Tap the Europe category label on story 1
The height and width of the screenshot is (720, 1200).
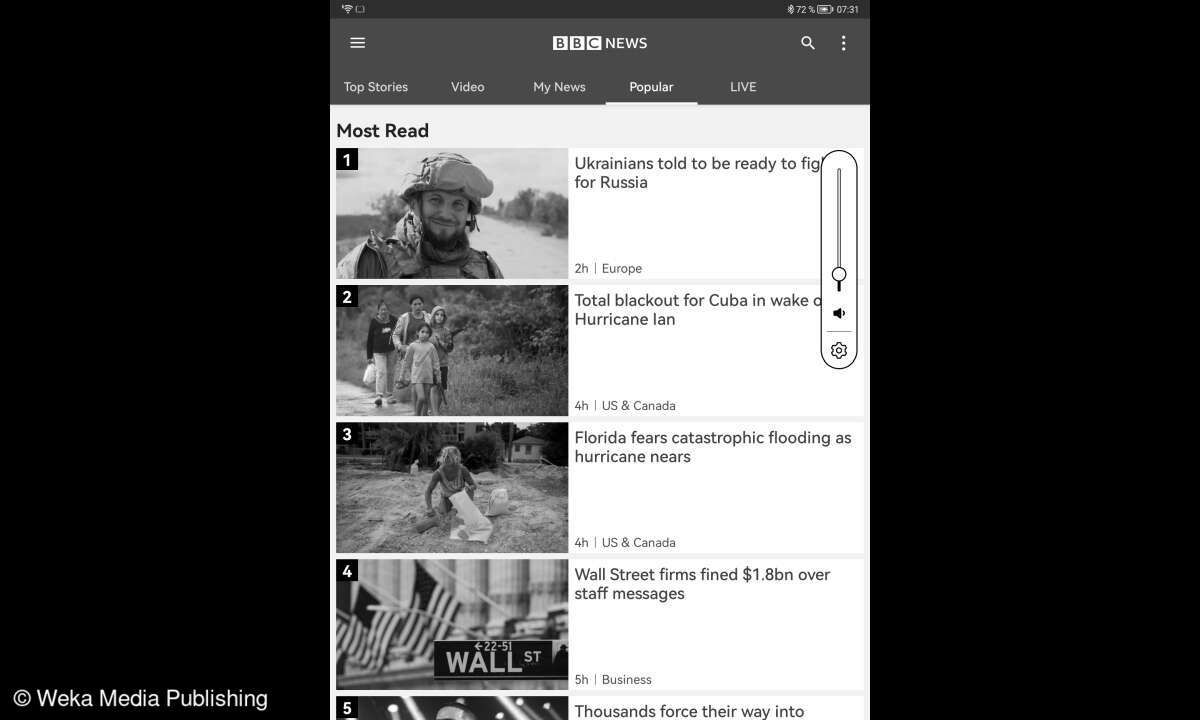click(x=622, y=268)
